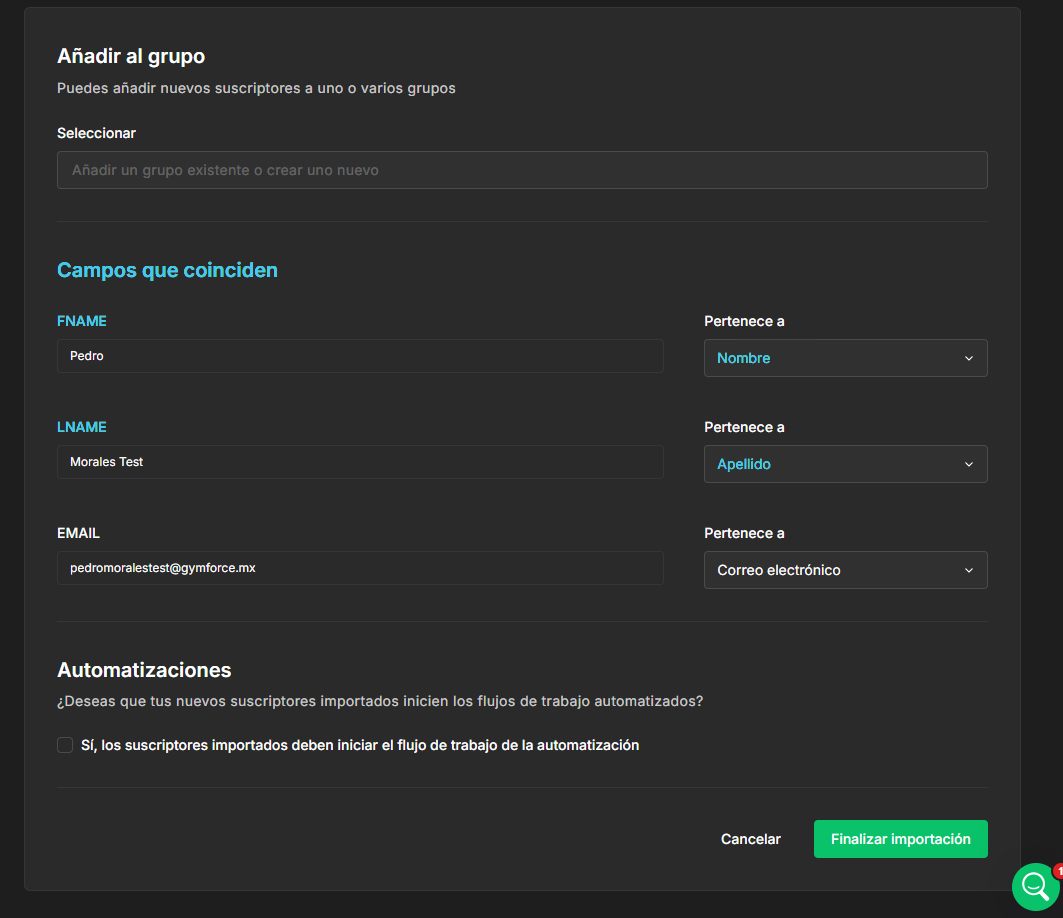Click the blue FNAME field label

[x=82, y=321]
